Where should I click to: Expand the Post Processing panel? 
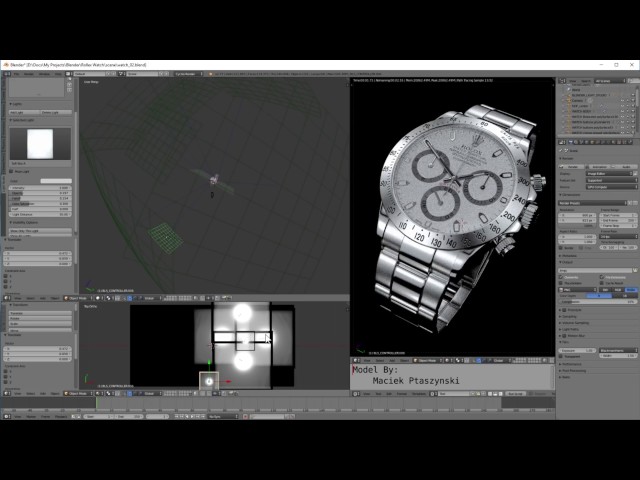click(x=573, y=371)
